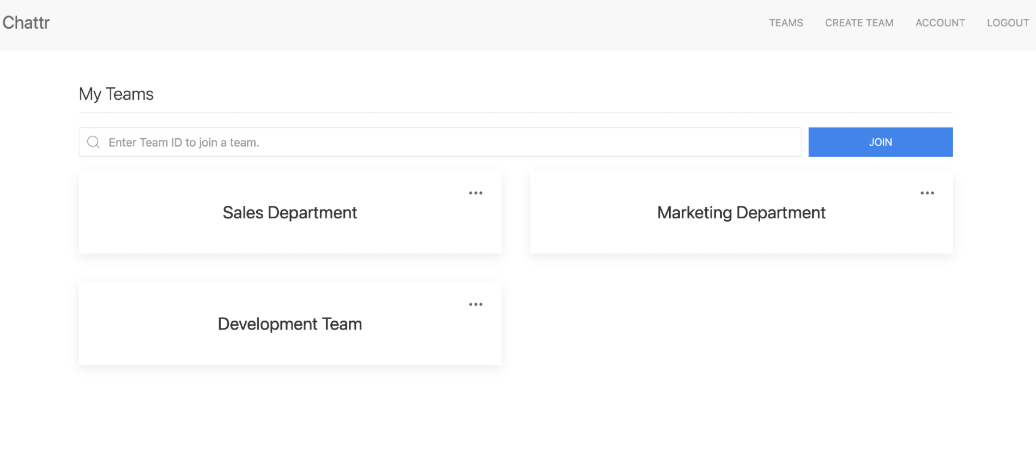Click the divider line below My Teams
This screenshot has height=460, width=1036.
[x=515, y=112]
